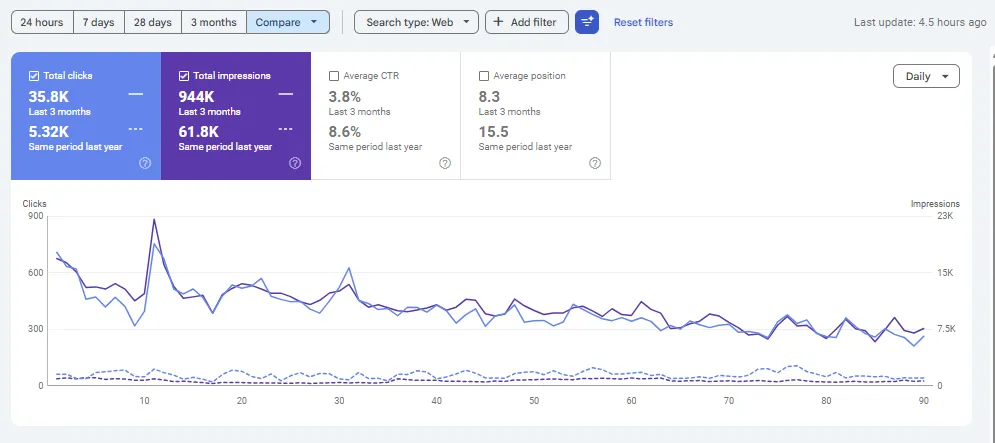The image size is (995, 443).
Task: Click the Clicks axis label
Action: tap(34, 204)
